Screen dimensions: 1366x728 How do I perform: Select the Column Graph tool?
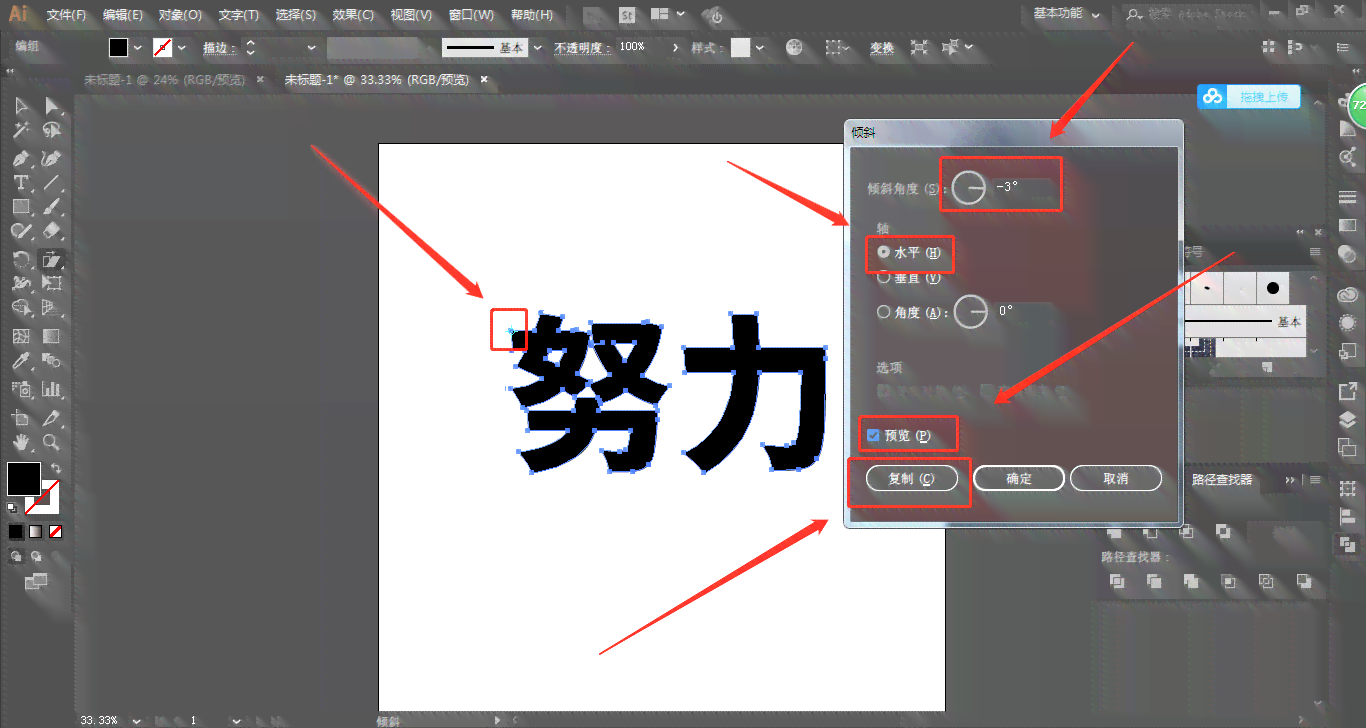pyautogui.click(x=52, y=389)
